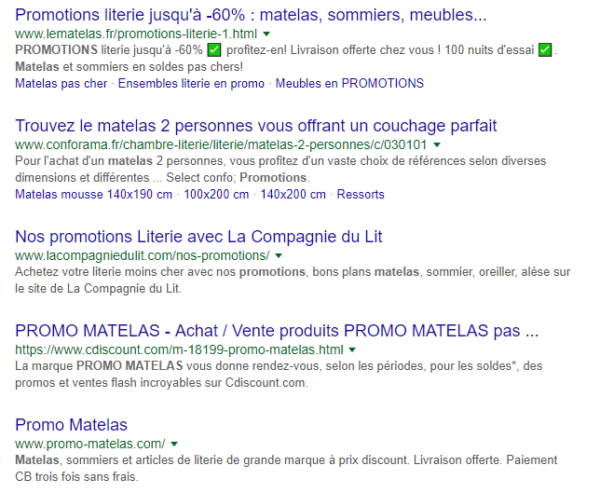Click the www.promo-matelas.com/ URL text
The width and height of the screenshot is (600, 493).
(x=90, y=444)
